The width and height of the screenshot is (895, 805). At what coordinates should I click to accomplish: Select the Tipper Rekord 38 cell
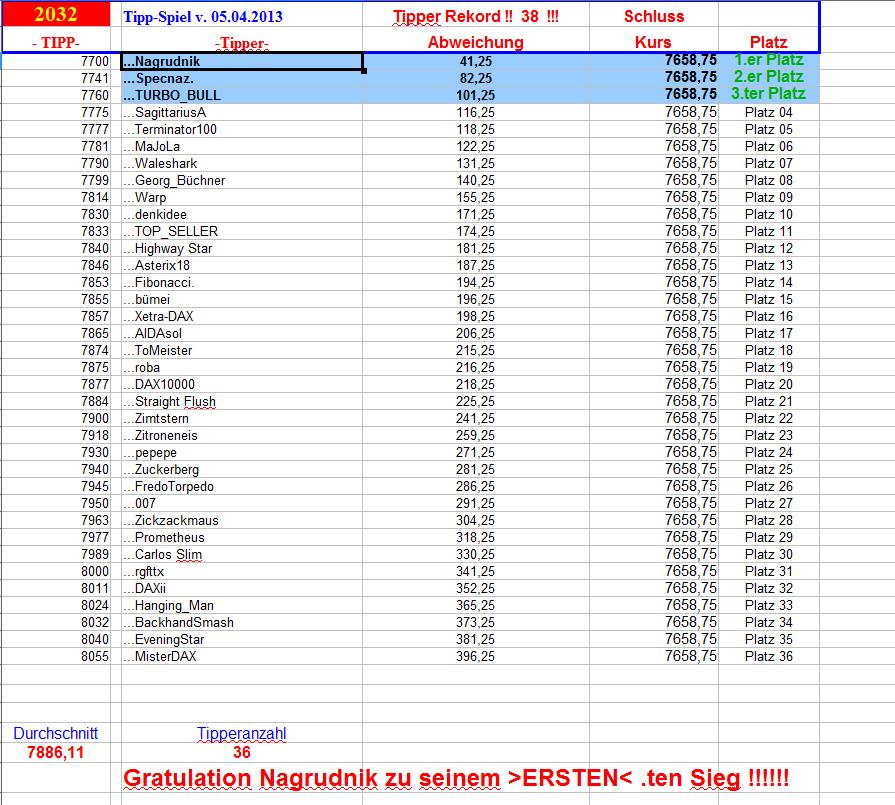(x=475, y=17)
